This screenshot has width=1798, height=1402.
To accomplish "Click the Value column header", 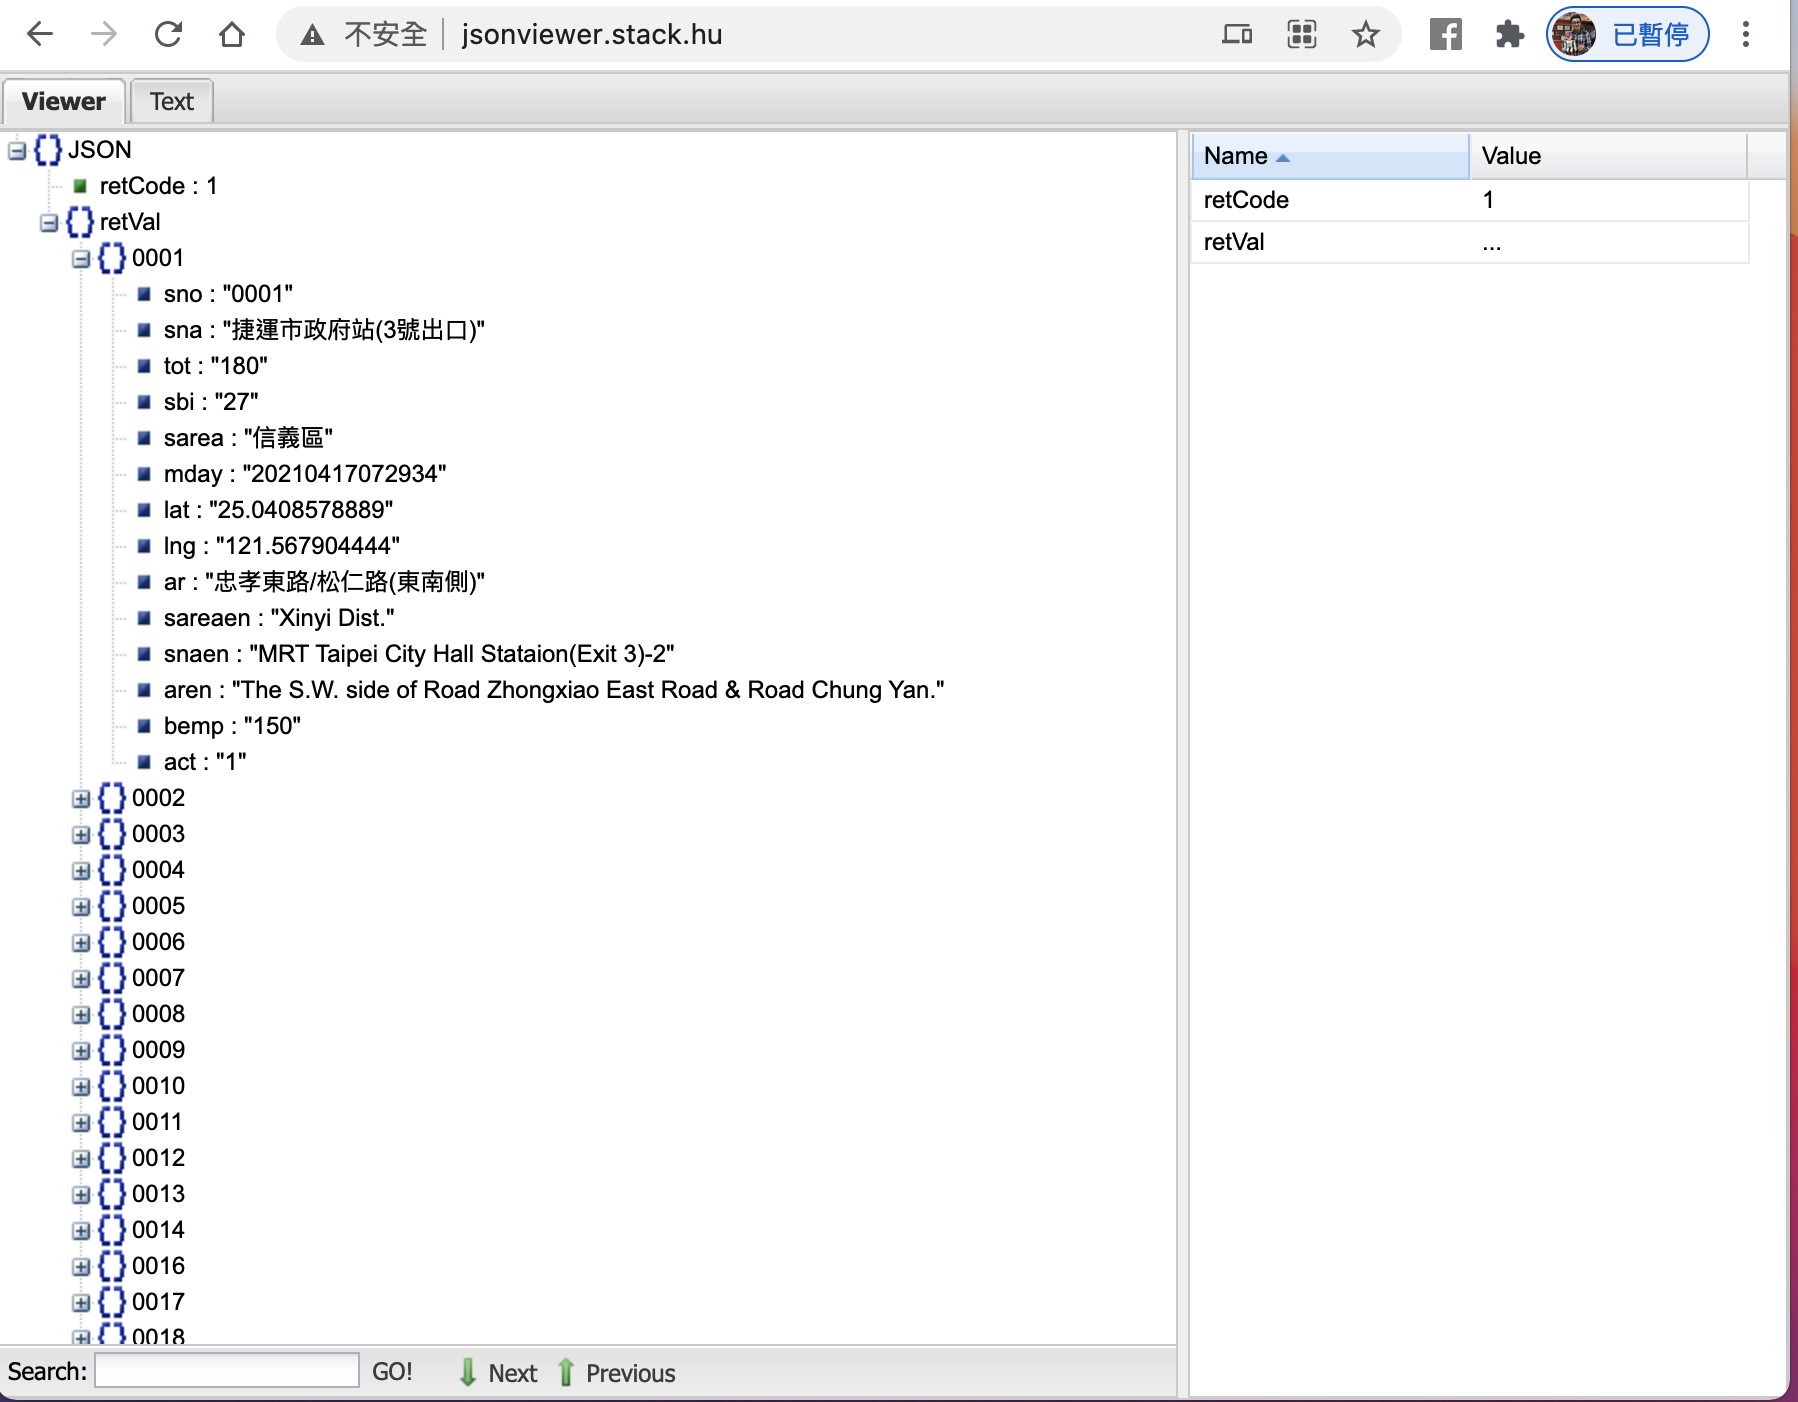I will [x=1608, y=156].
